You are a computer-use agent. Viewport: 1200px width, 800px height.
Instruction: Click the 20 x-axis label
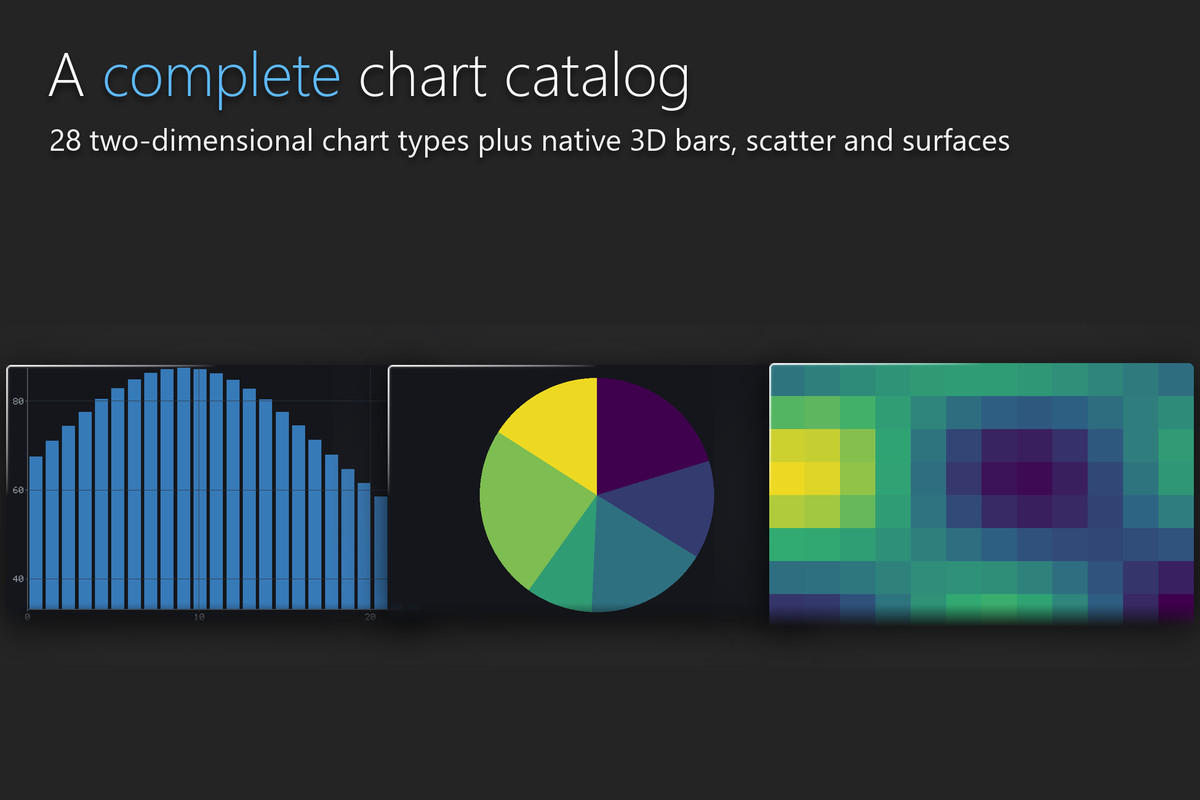click(x=370, y=618)
